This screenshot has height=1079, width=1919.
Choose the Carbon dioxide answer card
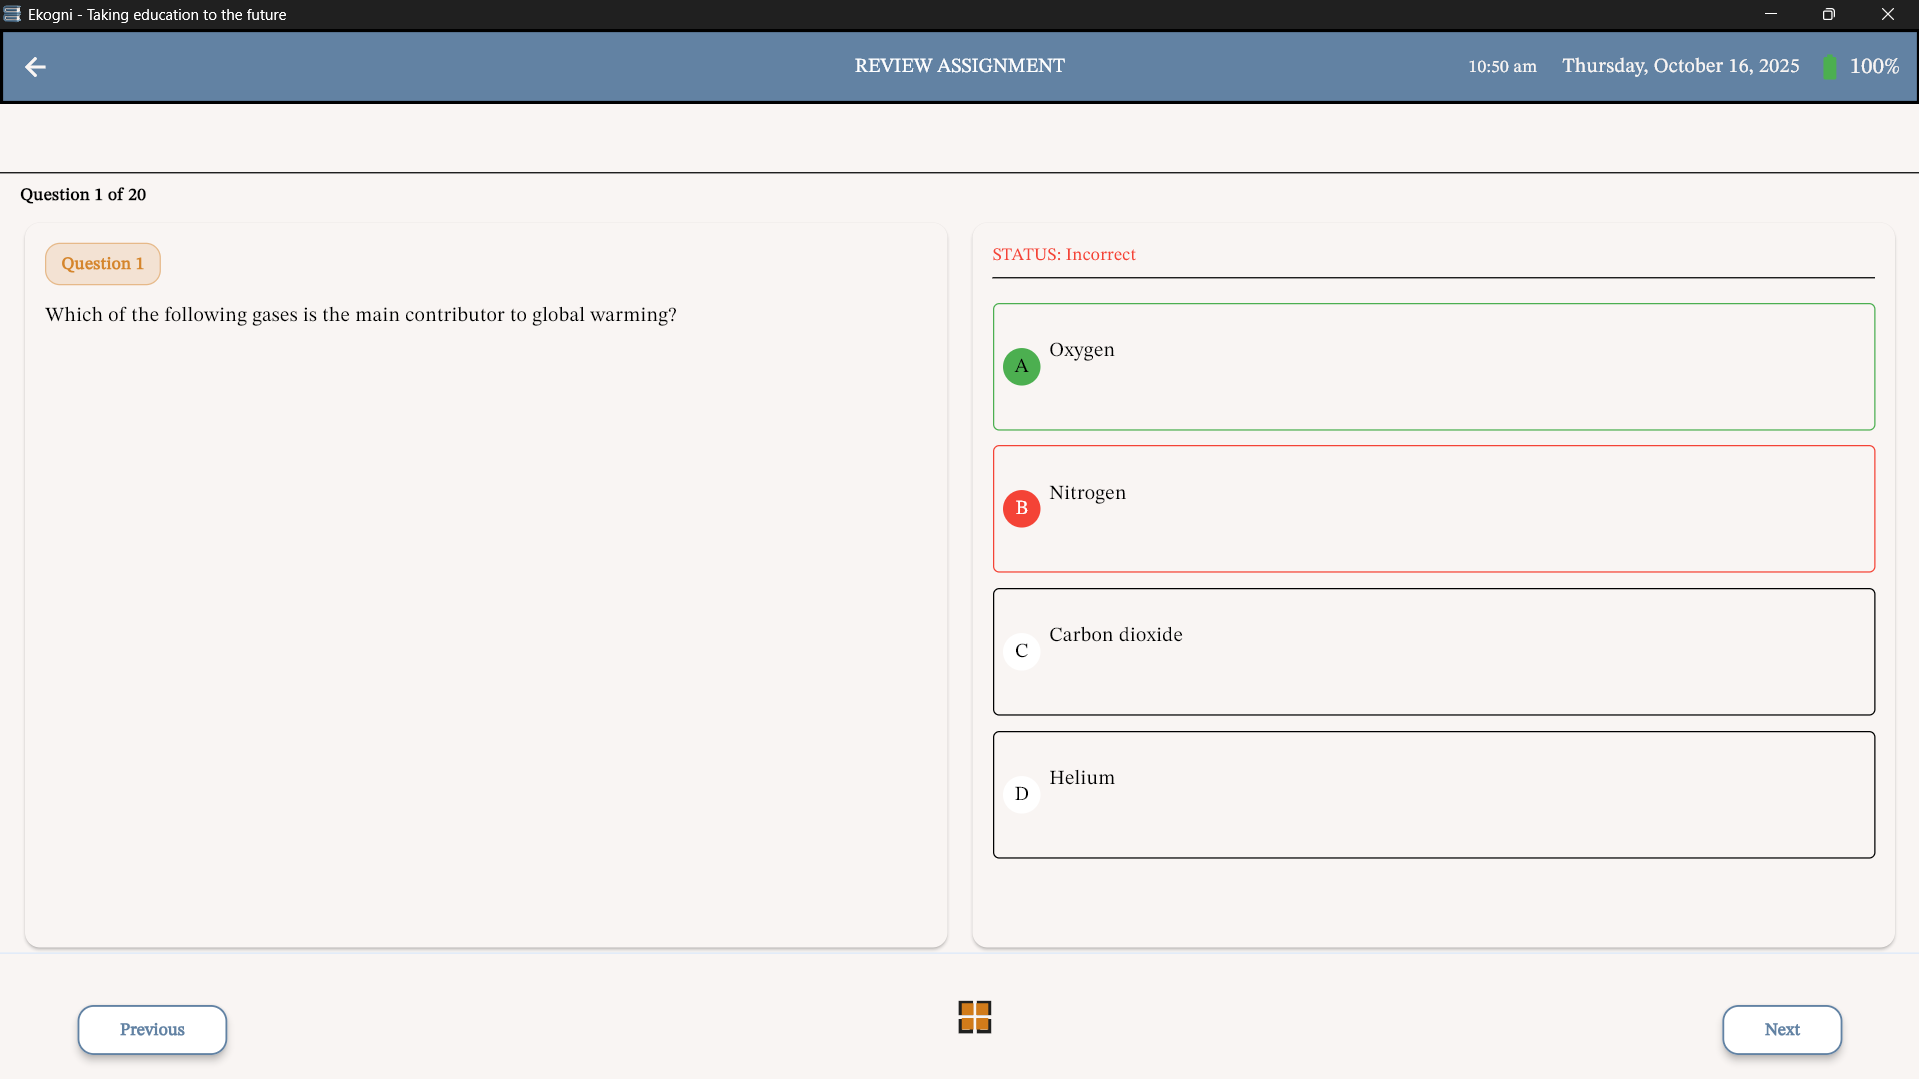(1433, 652)
